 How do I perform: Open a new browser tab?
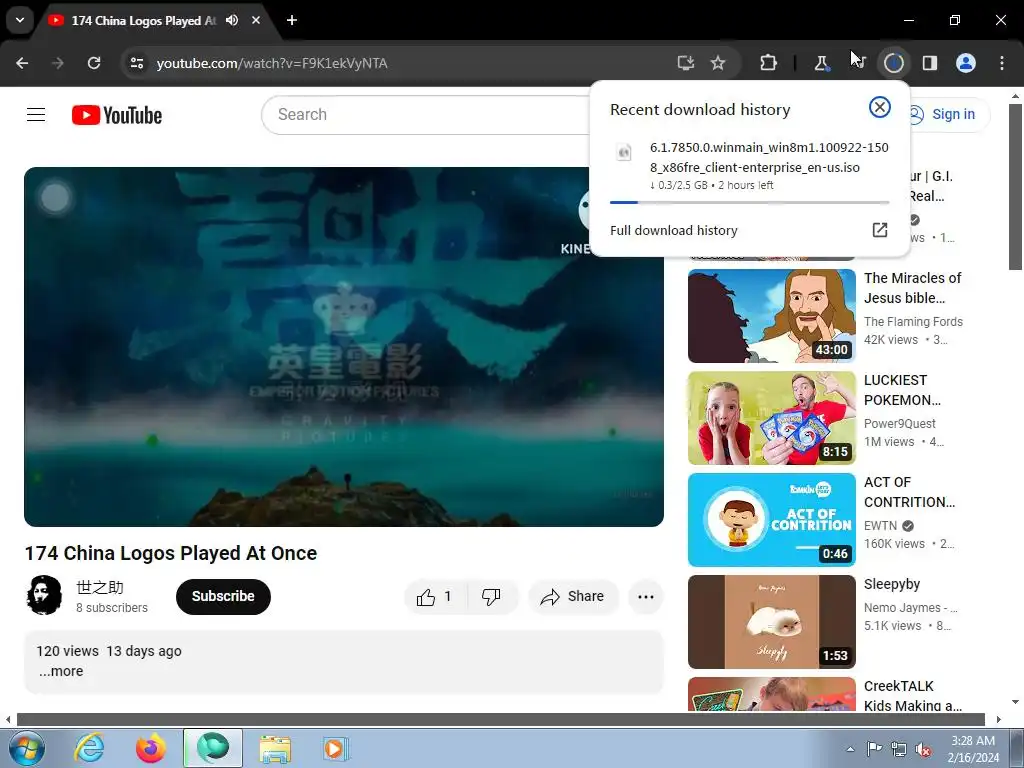click(x=292, y=20)
